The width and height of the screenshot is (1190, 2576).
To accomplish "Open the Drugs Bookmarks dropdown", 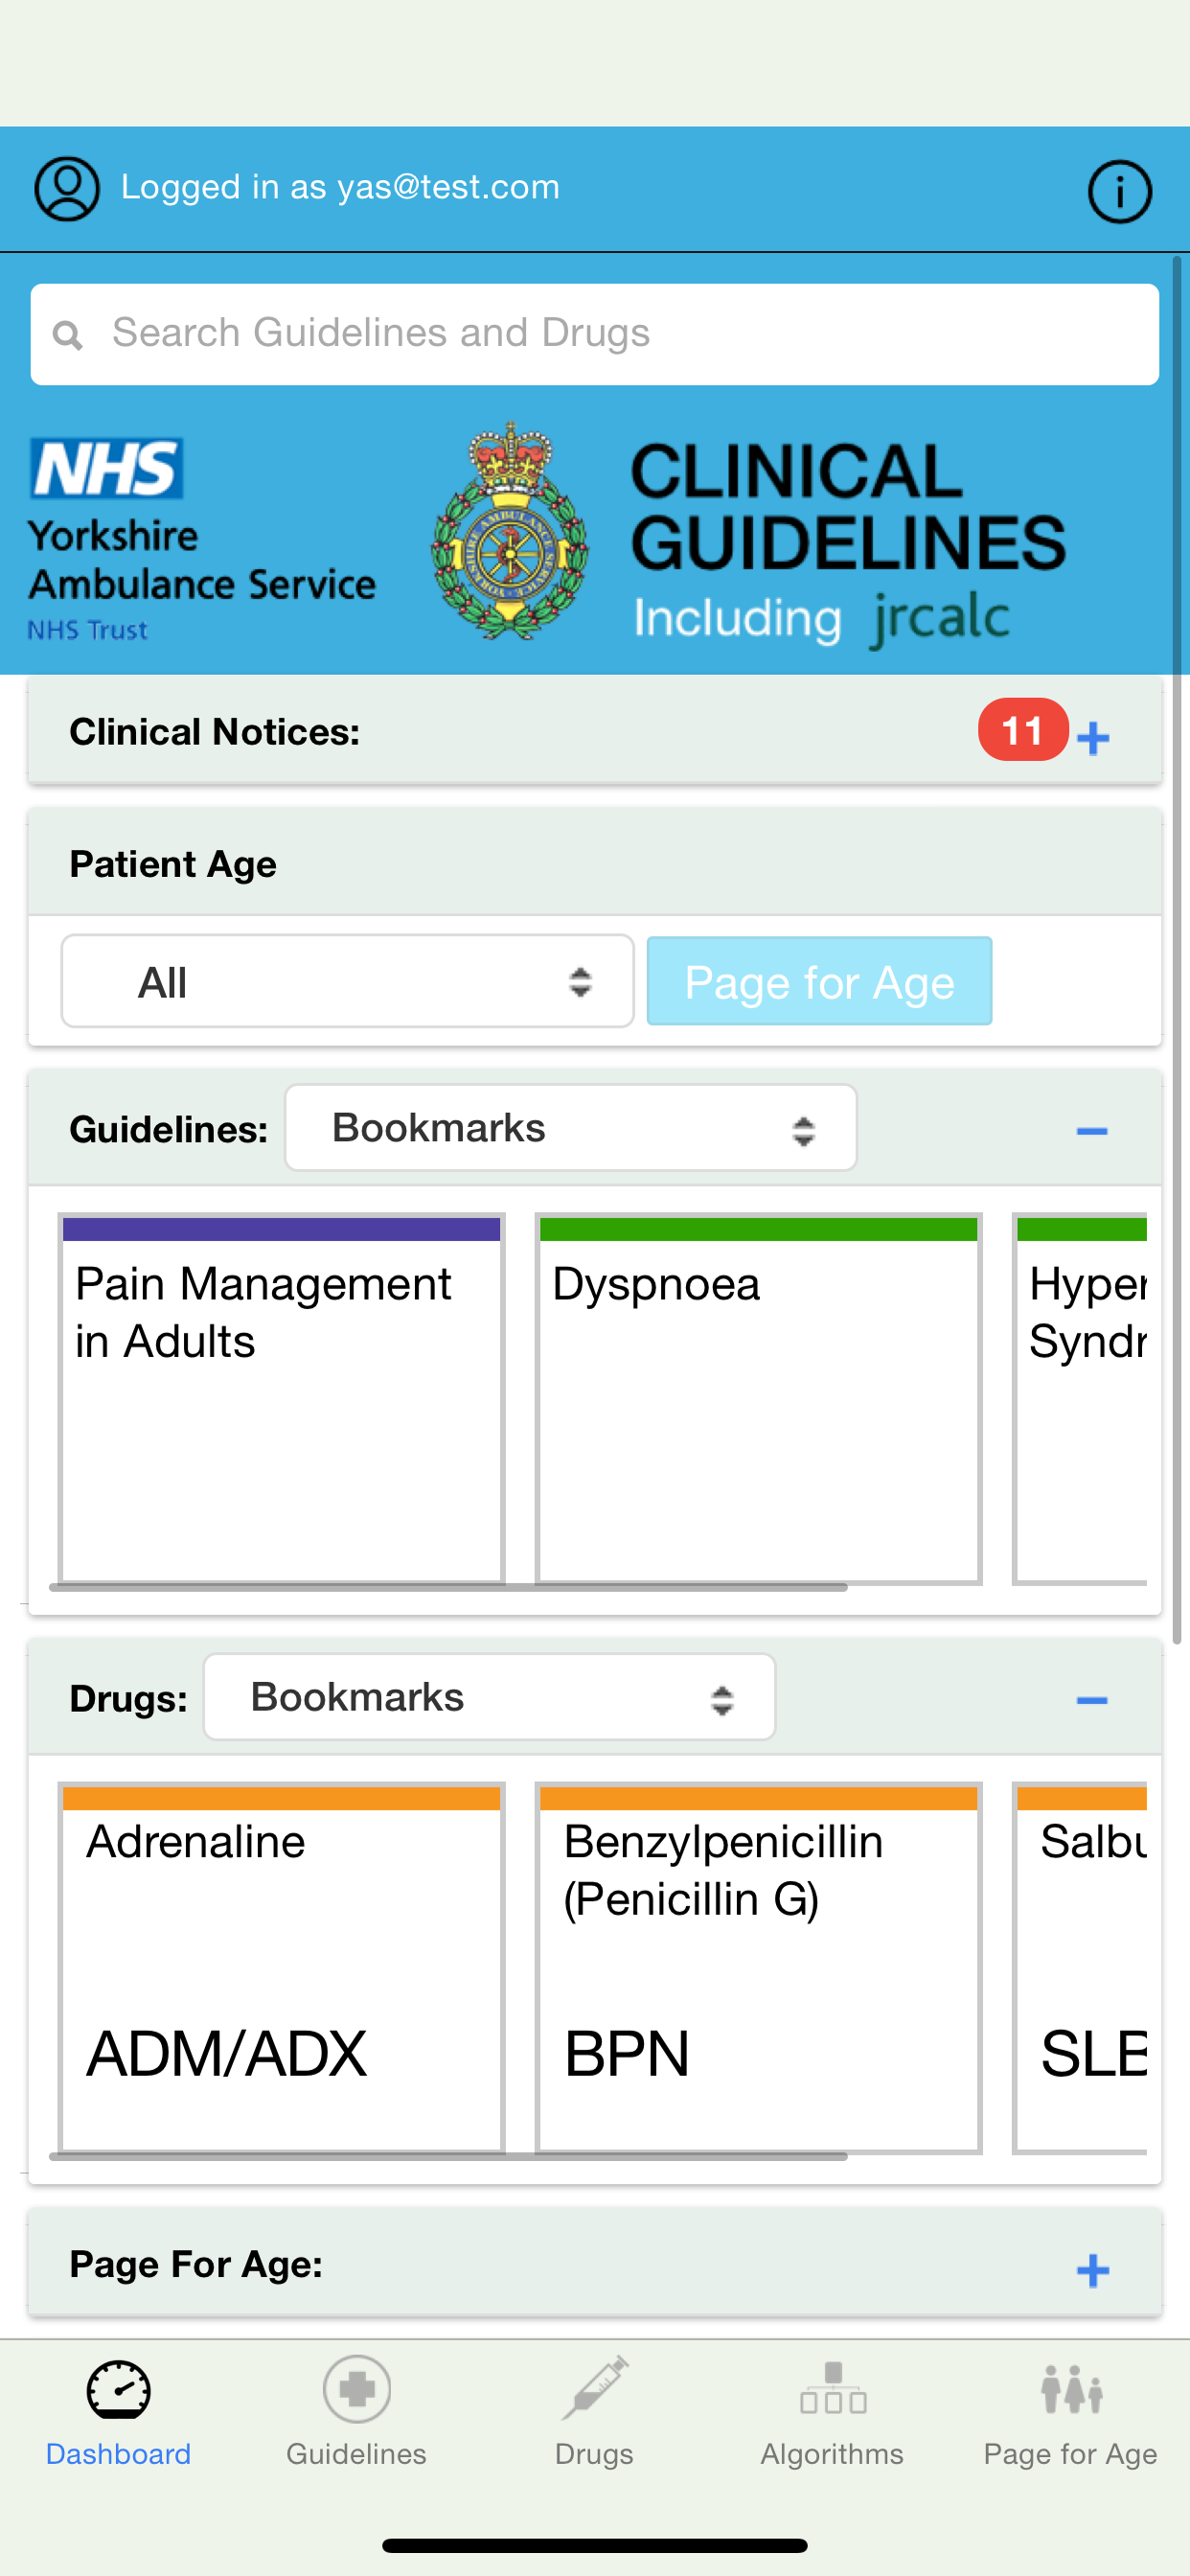I will tap(489, 1698).
